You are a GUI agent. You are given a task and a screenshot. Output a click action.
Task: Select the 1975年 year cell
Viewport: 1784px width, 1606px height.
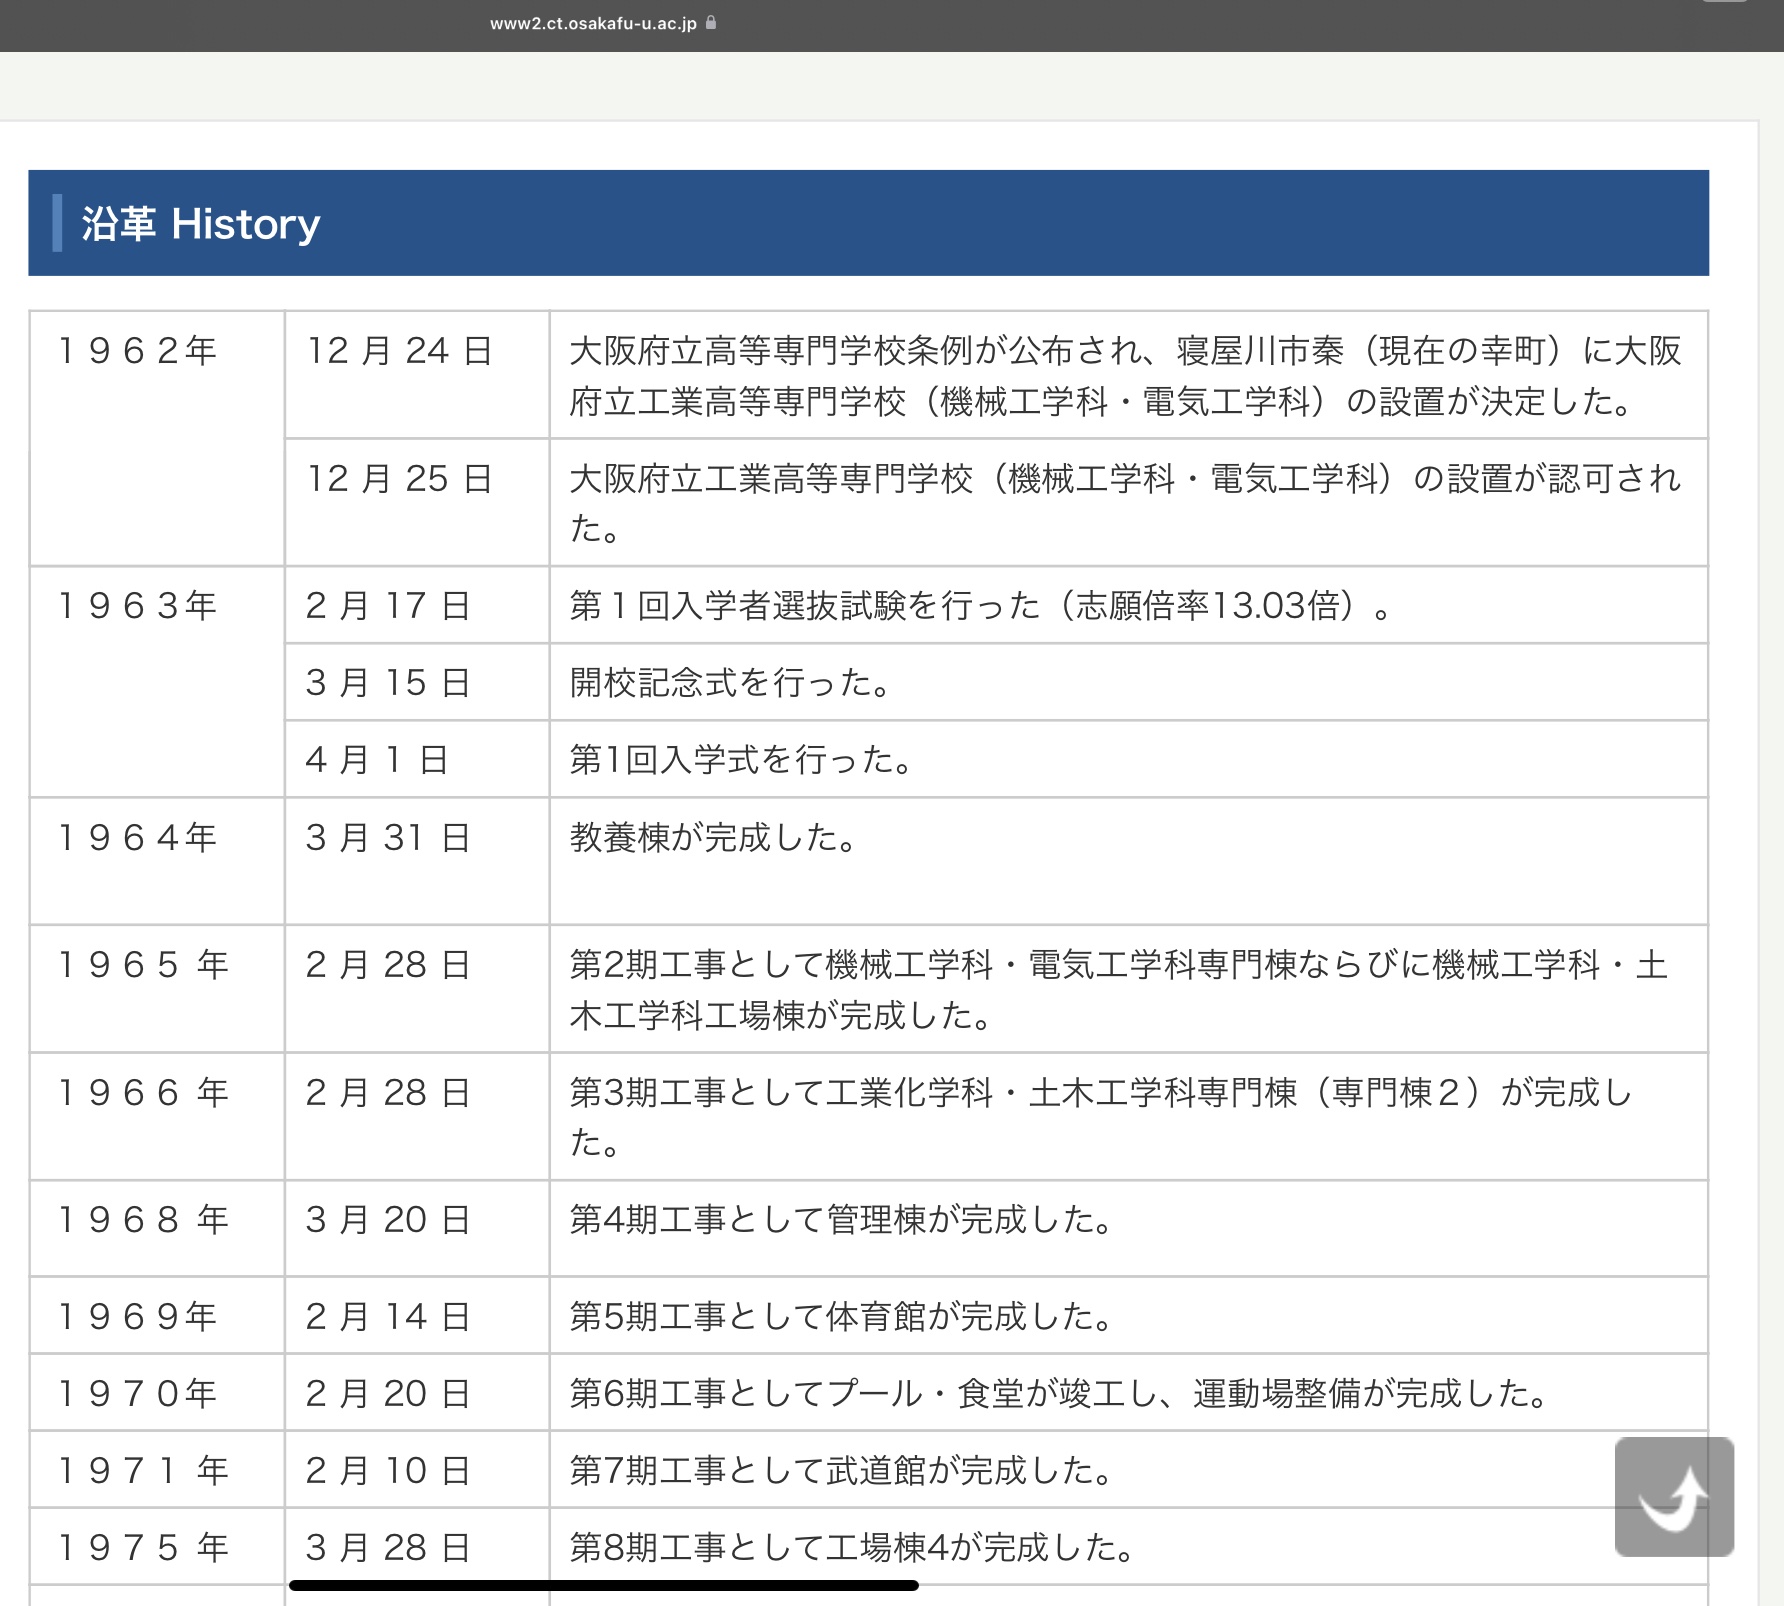(x=157, y=1546)
